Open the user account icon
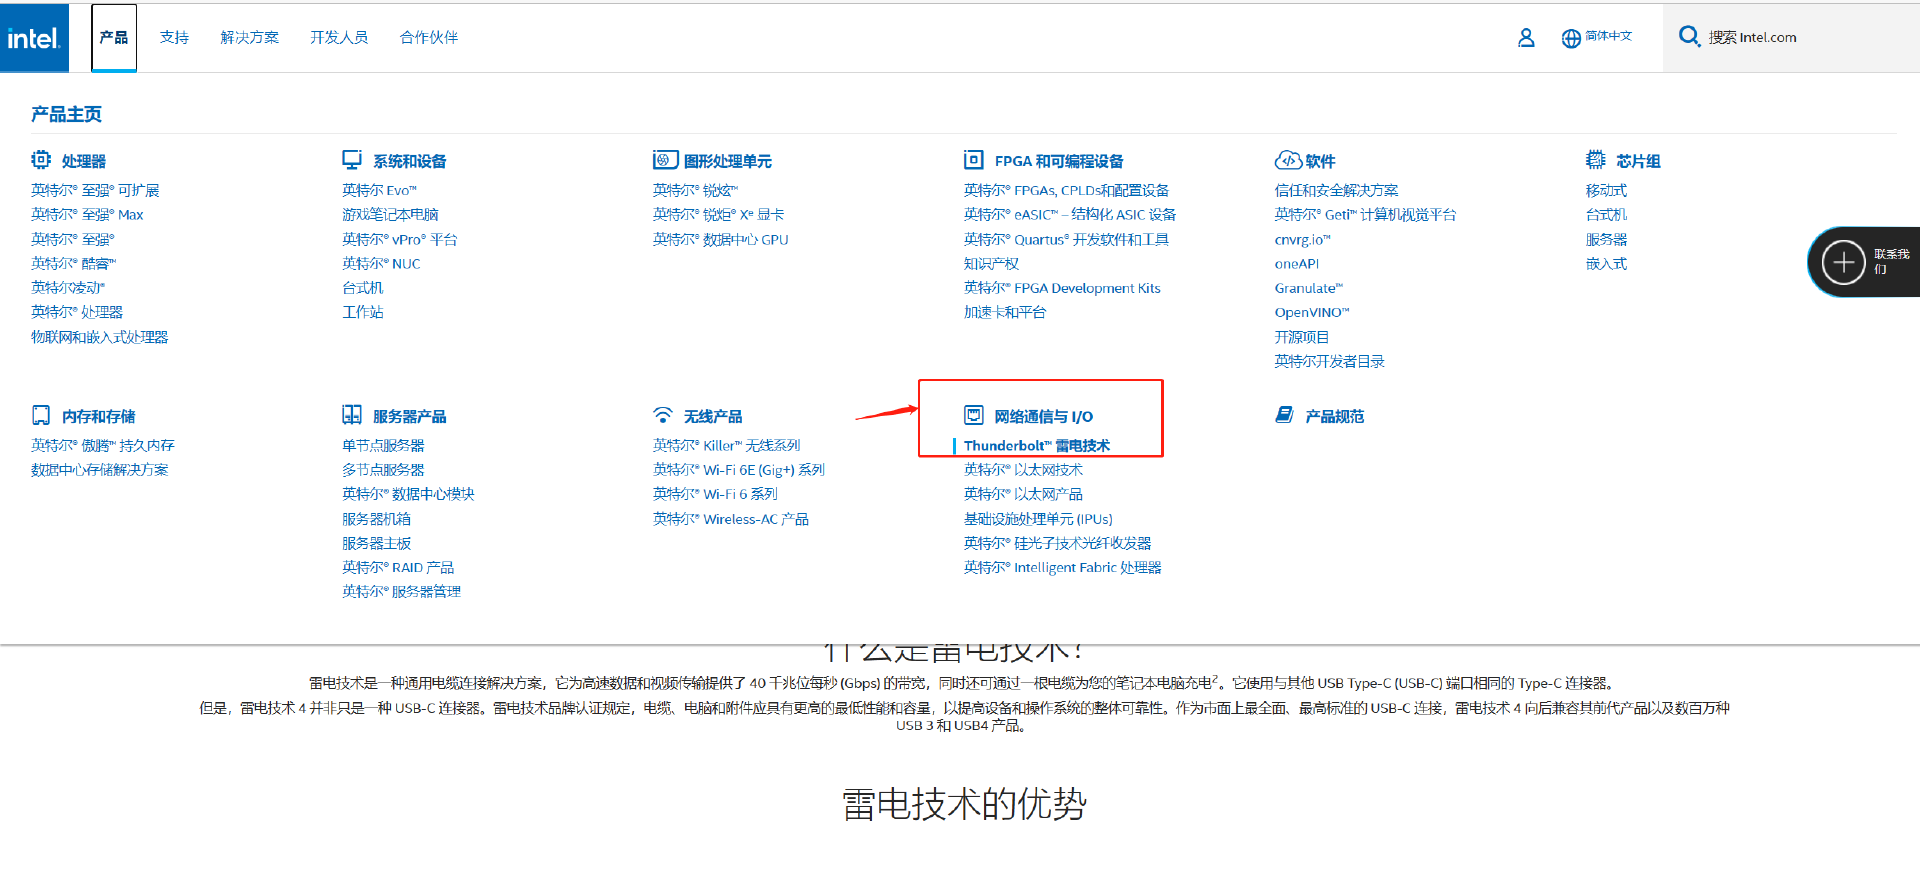Viewport: 1920px width, 880px height. (1526, 38)
